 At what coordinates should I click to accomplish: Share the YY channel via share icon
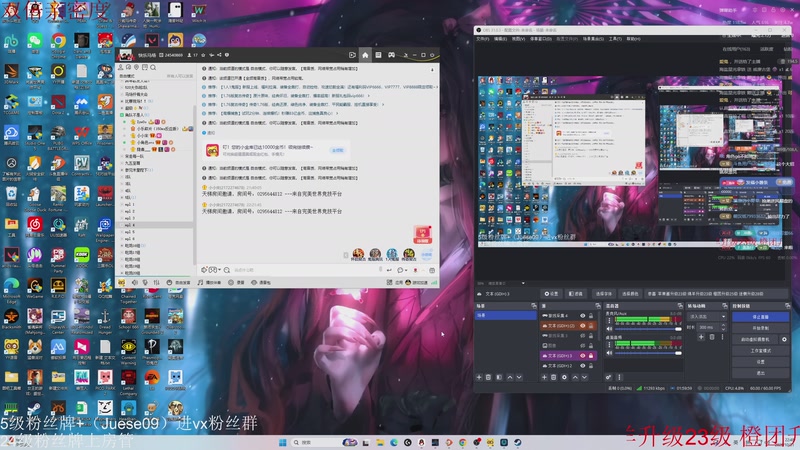pos(219,55)
